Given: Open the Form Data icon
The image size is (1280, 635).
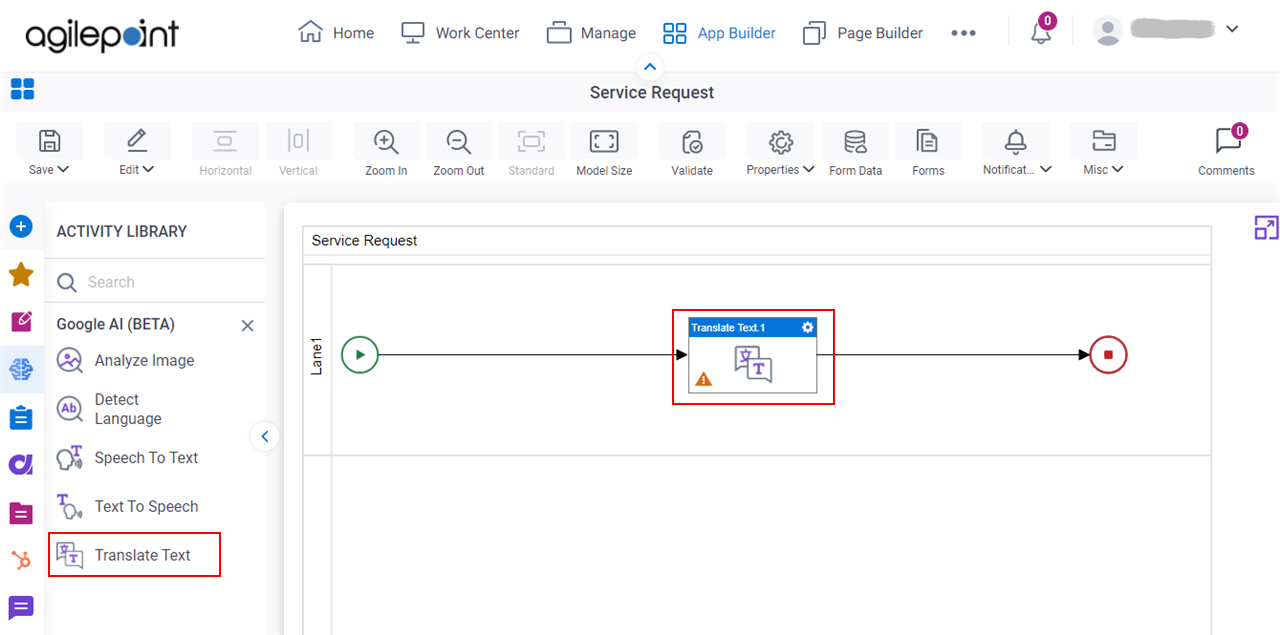Looking at the screenshot, I should (855, 141).
